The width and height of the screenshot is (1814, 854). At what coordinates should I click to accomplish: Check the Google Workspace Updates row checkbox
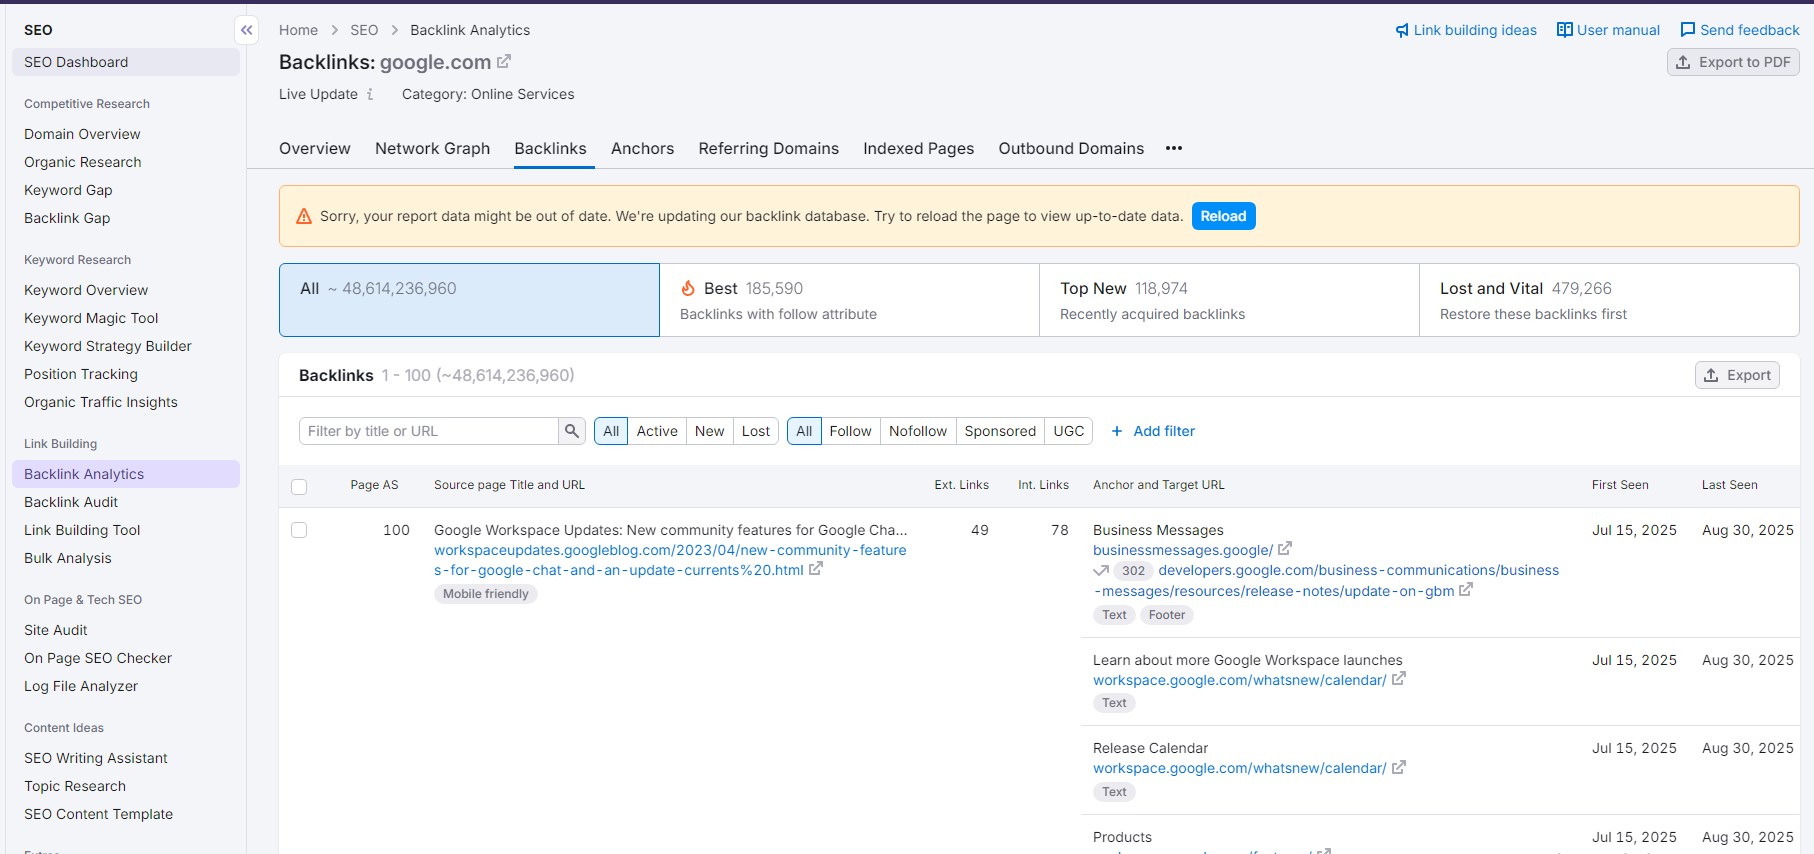[x=299, y=530]
